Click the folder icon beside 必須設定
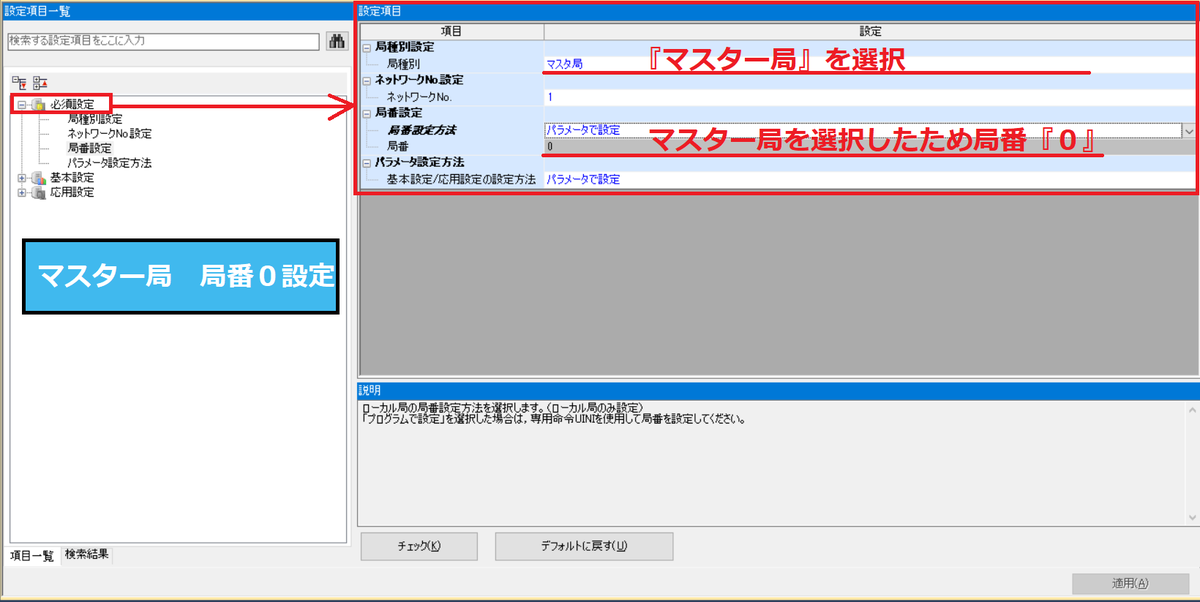The image size is (1200, 602). click(38, 104)
